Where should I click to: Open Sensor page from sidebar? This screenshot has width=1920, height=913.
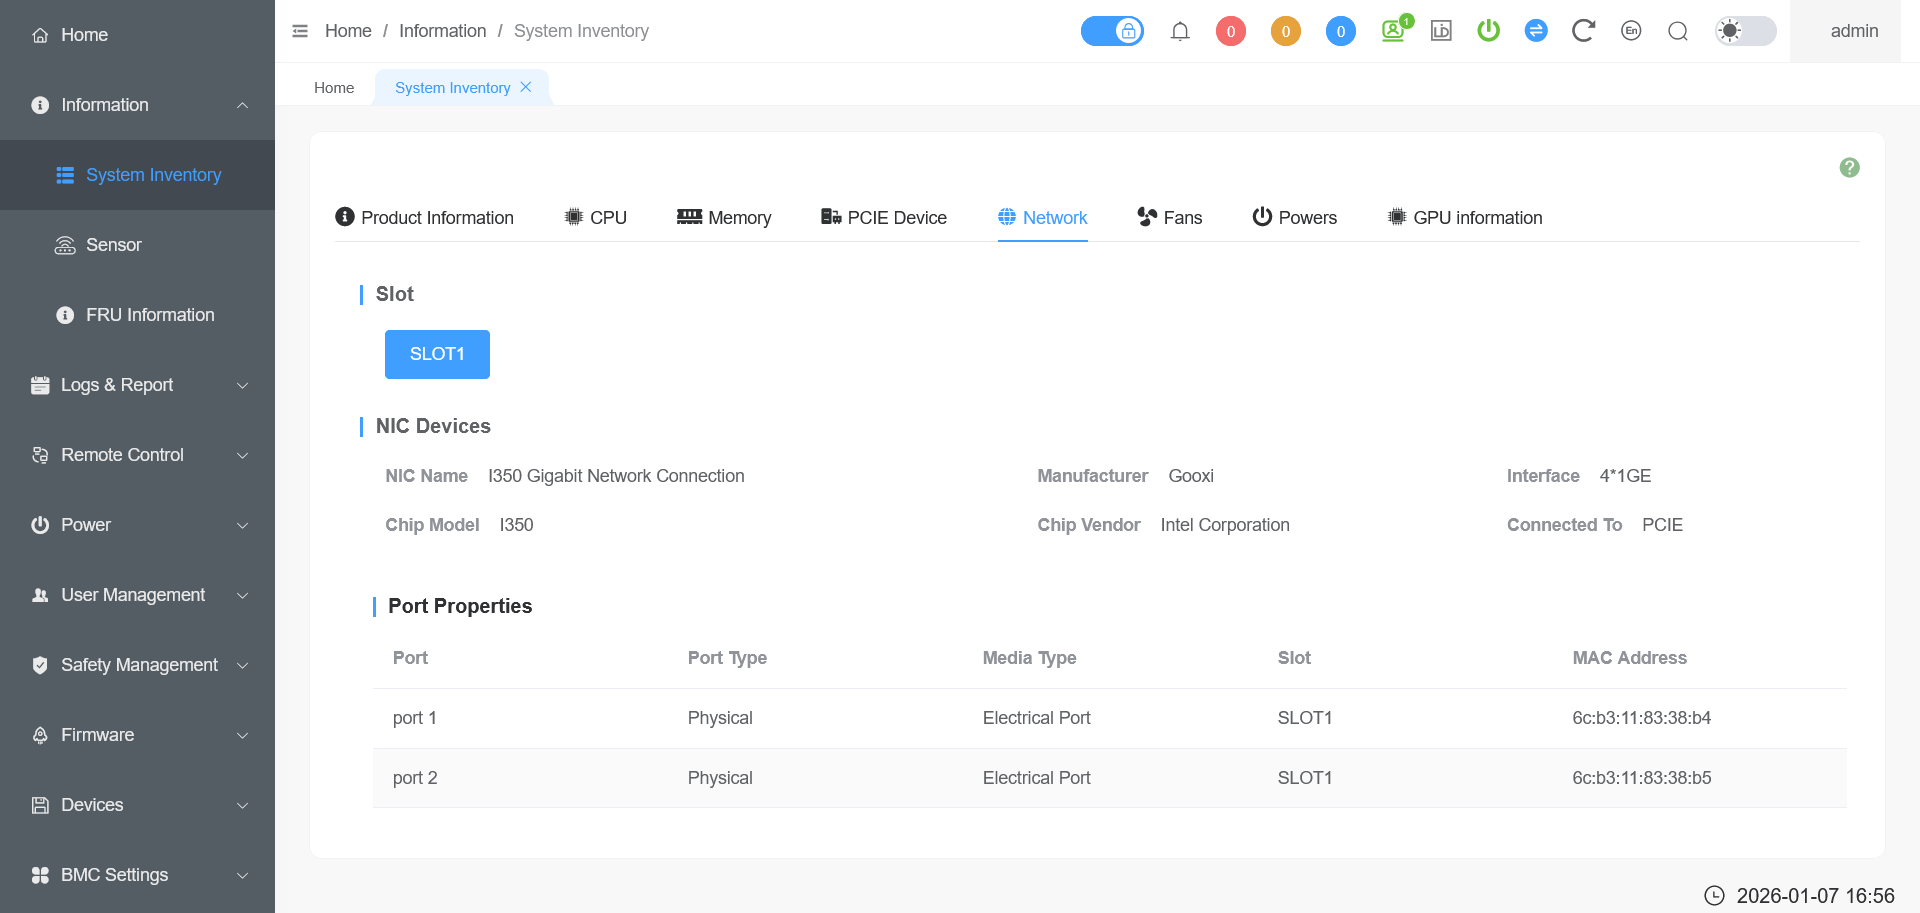point(113,245)
